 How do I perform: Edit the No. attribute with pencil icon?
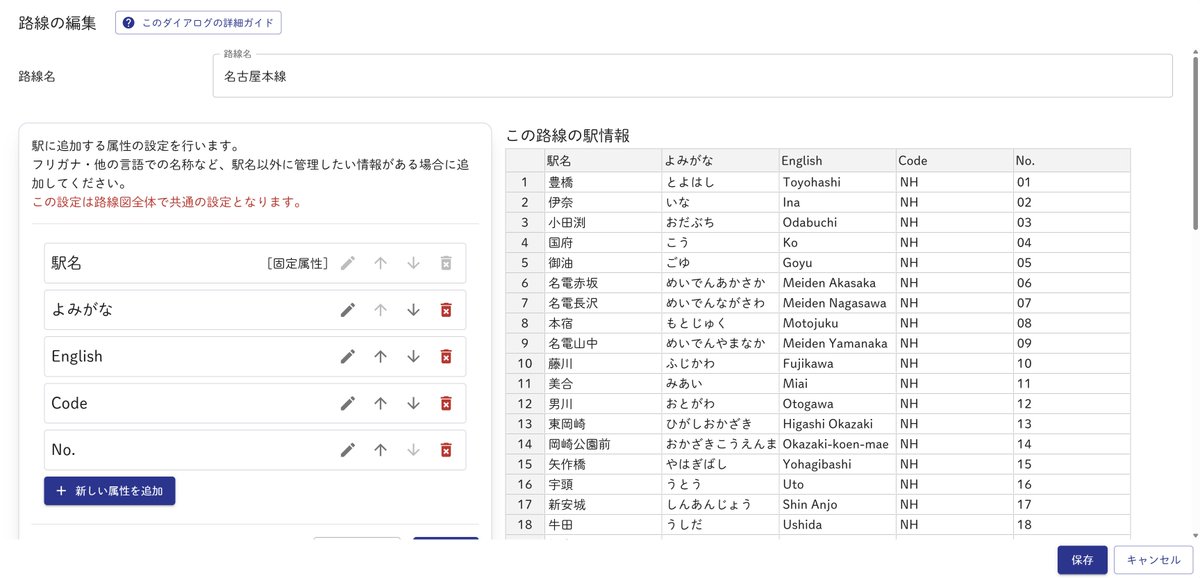pyautogui.click(x=347, y=450)
